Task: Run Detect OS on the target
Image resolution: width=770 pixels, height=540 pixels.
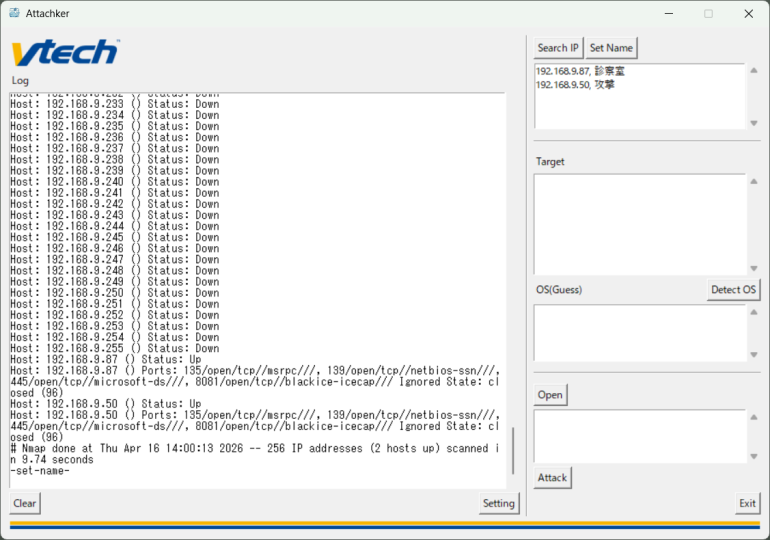Action: pos(733,290)
